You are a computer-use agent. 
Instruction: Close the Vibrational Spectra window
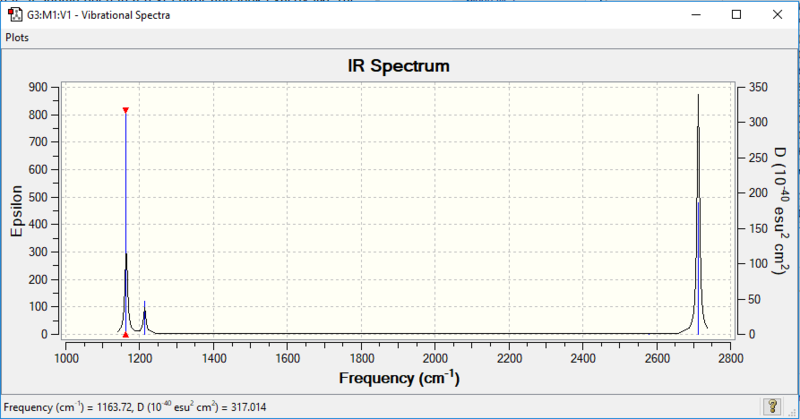[x=777, y=15]
